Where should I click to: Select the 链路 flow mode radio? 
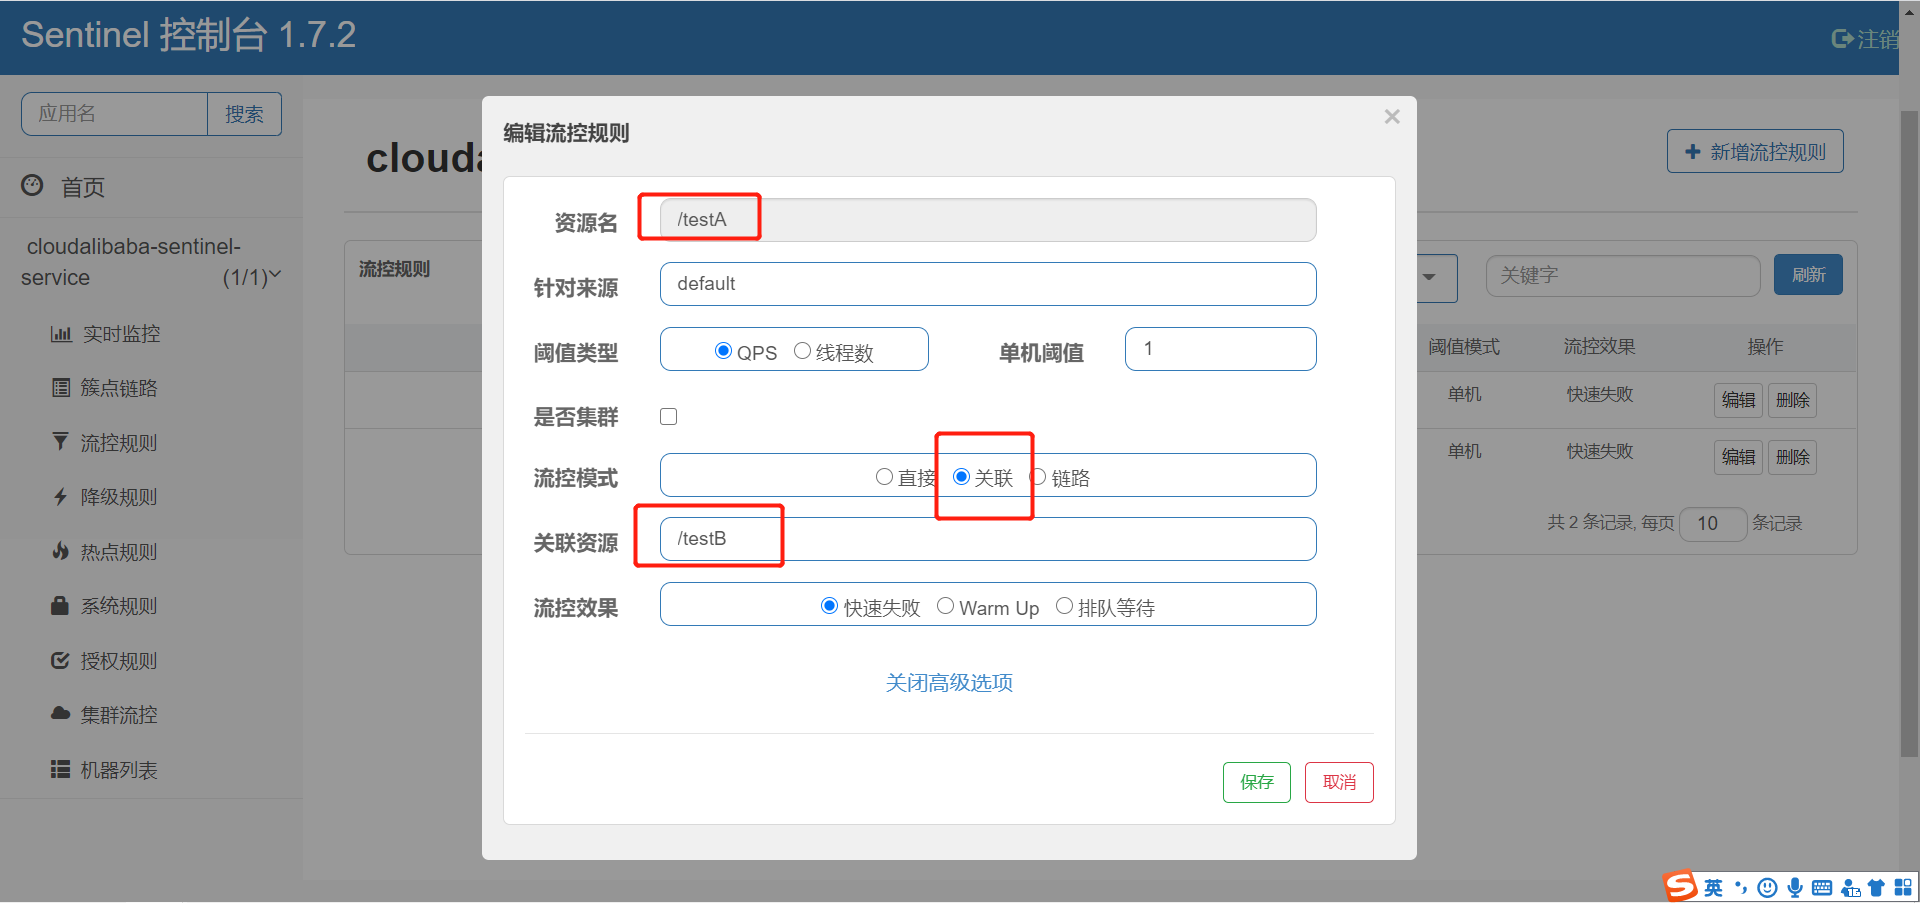coord(1039,477)
